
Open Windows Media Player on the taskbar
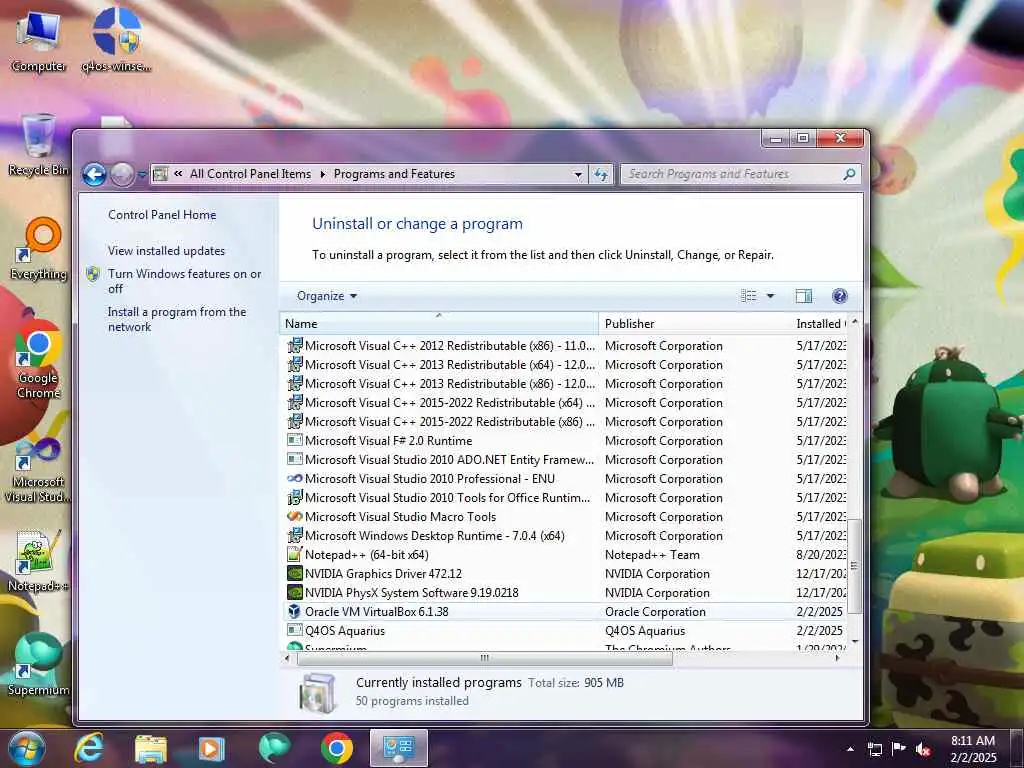(x=212, y=749)
